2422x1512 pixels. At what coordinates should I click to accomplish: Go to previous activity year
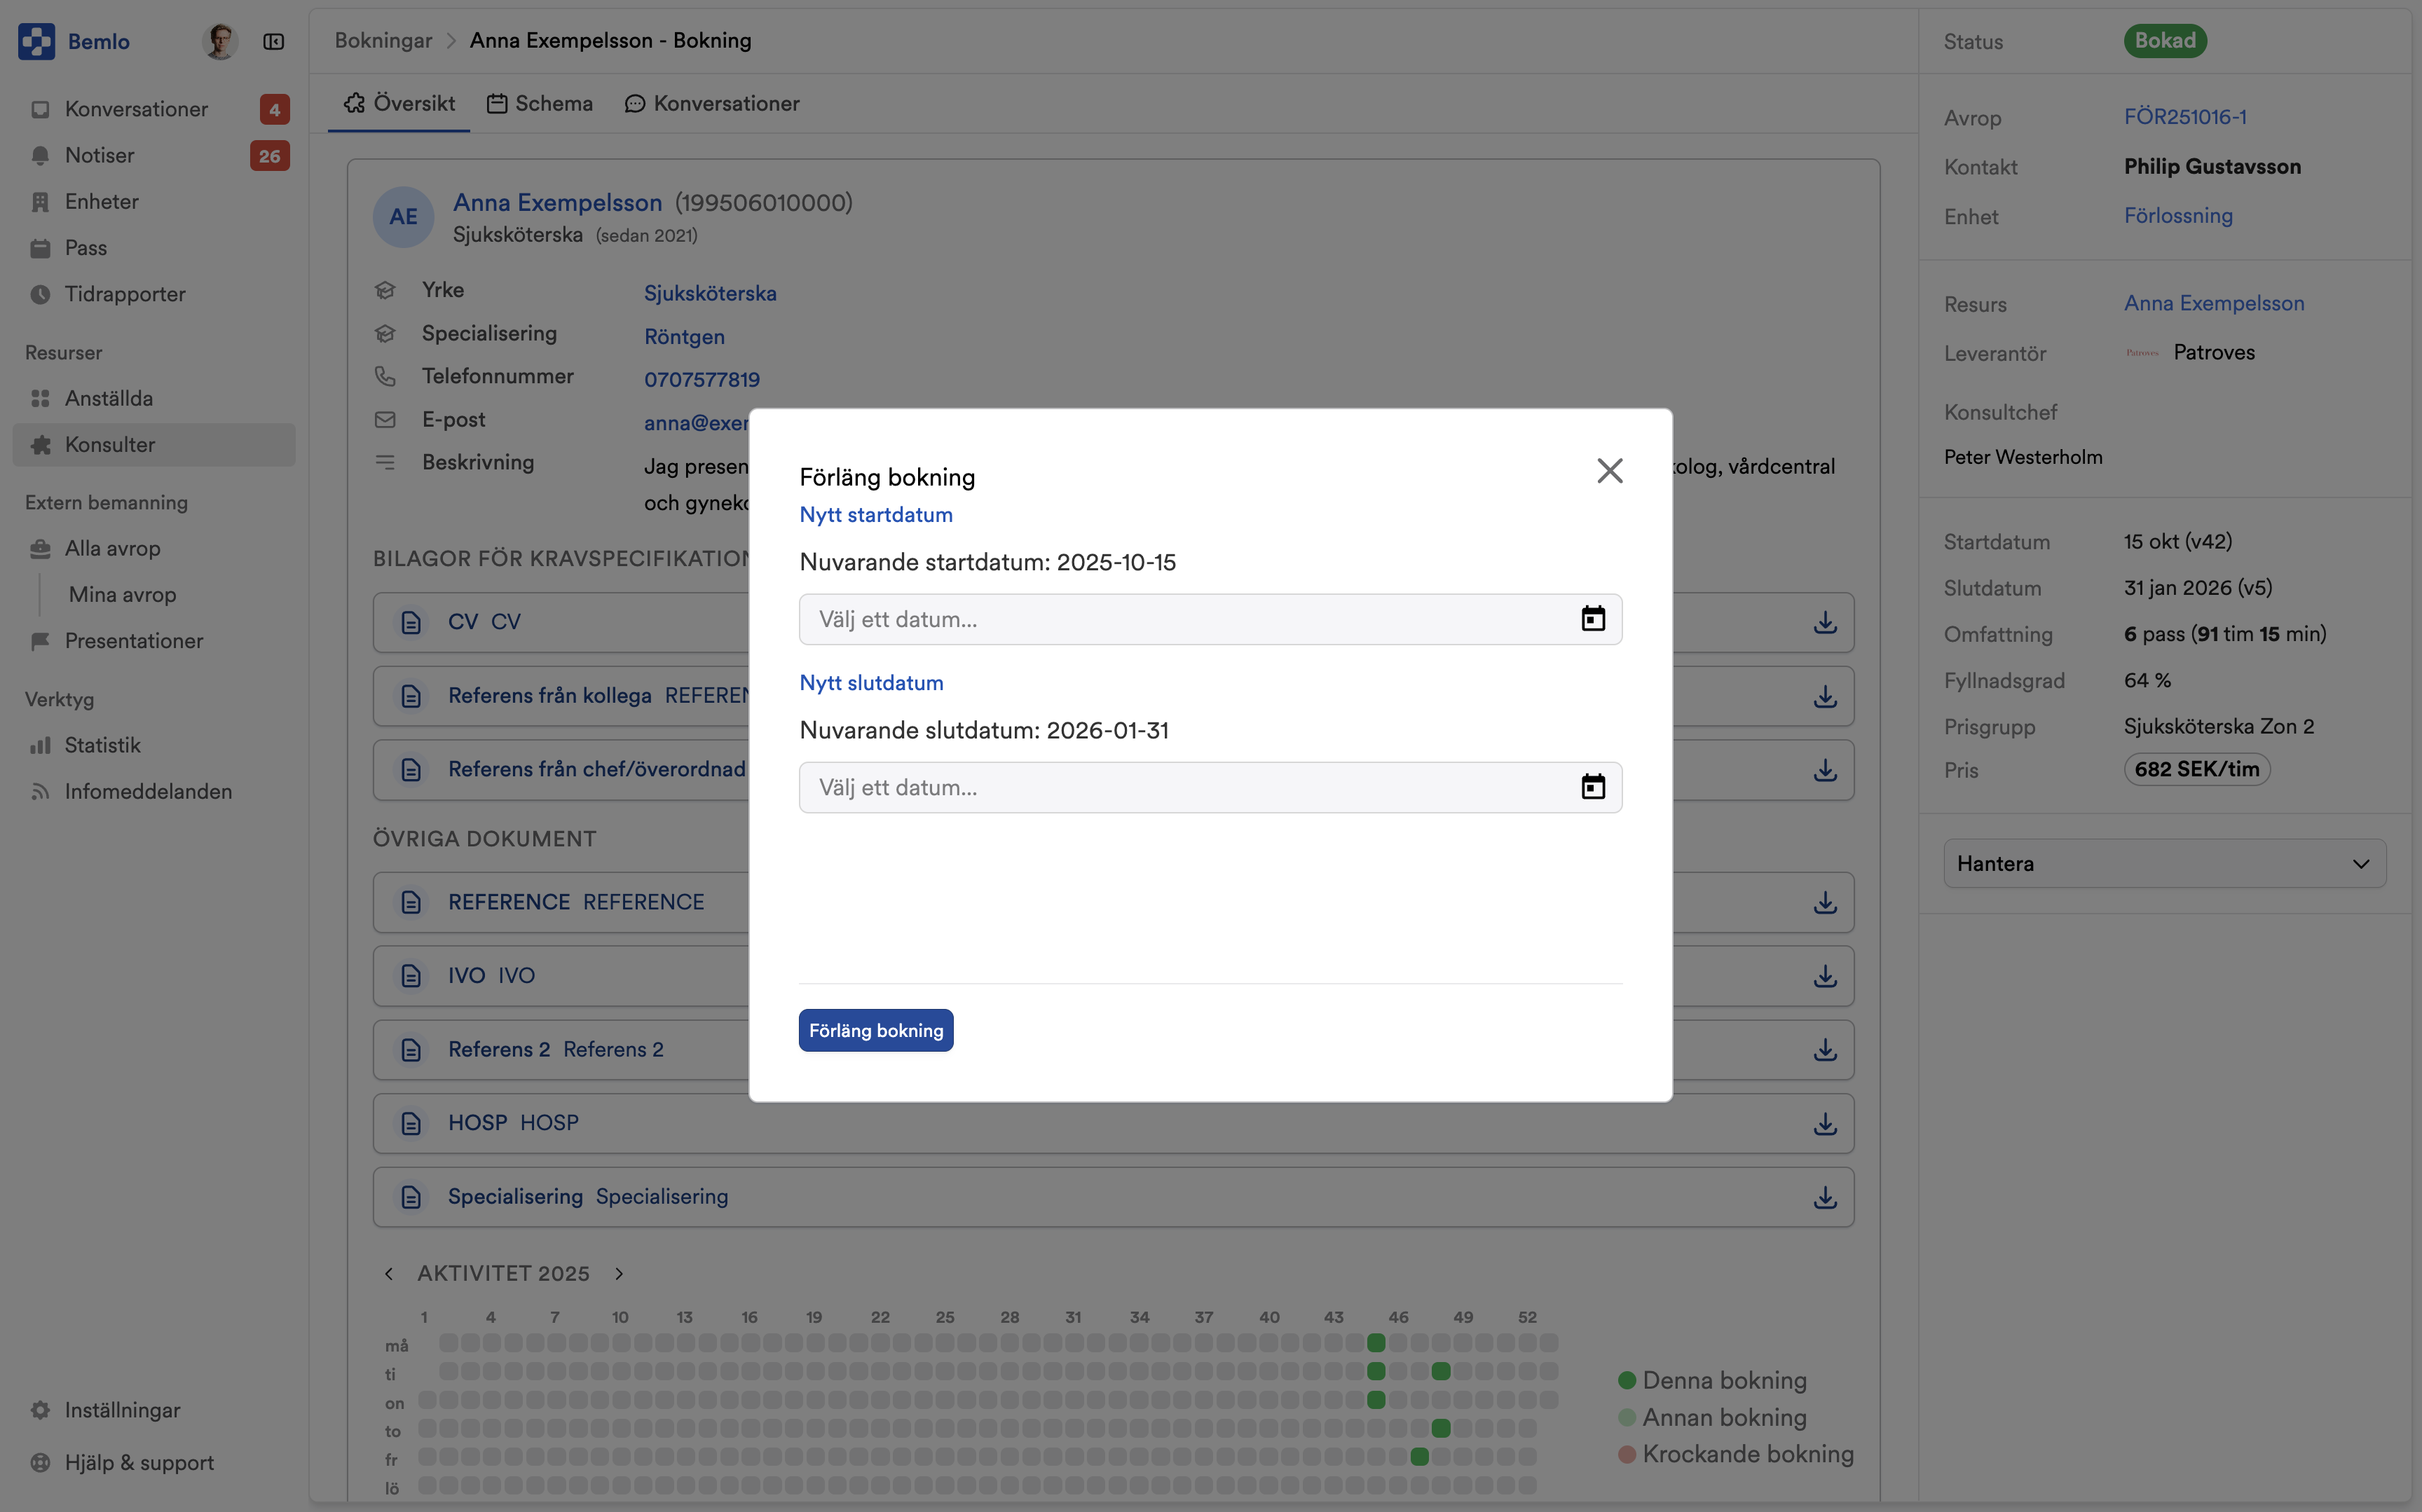pyautogui.click(x=389, y=1273)
